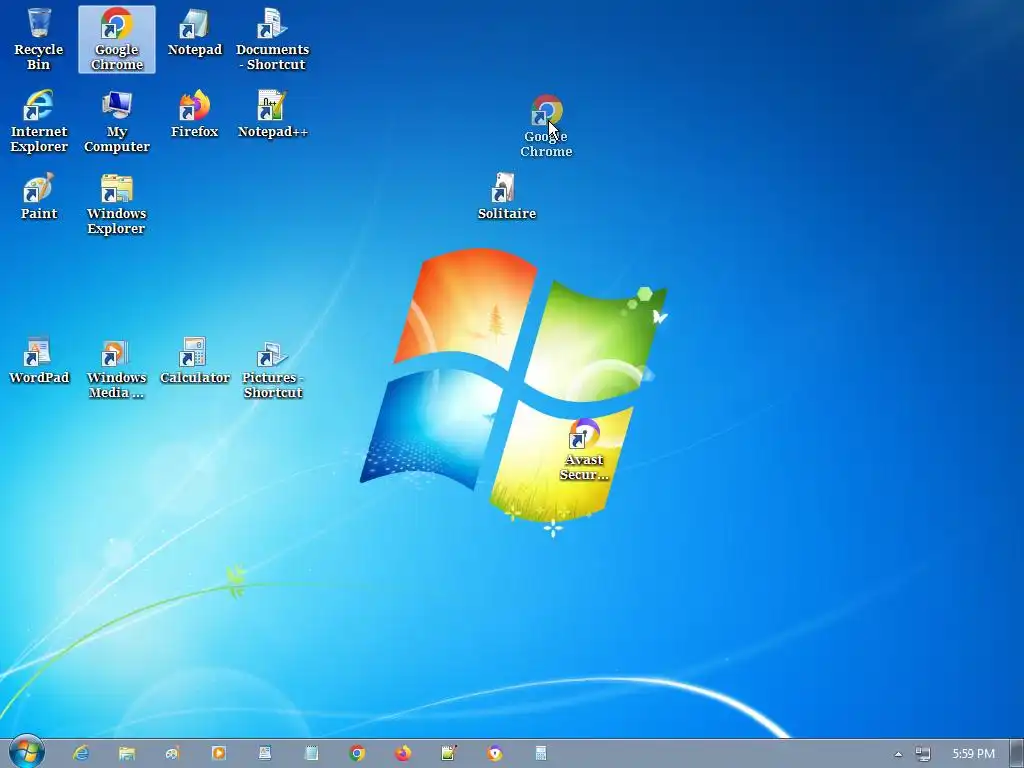
Task: Select the Avast Secure Browser desktop icon
Action: (584, 450)
